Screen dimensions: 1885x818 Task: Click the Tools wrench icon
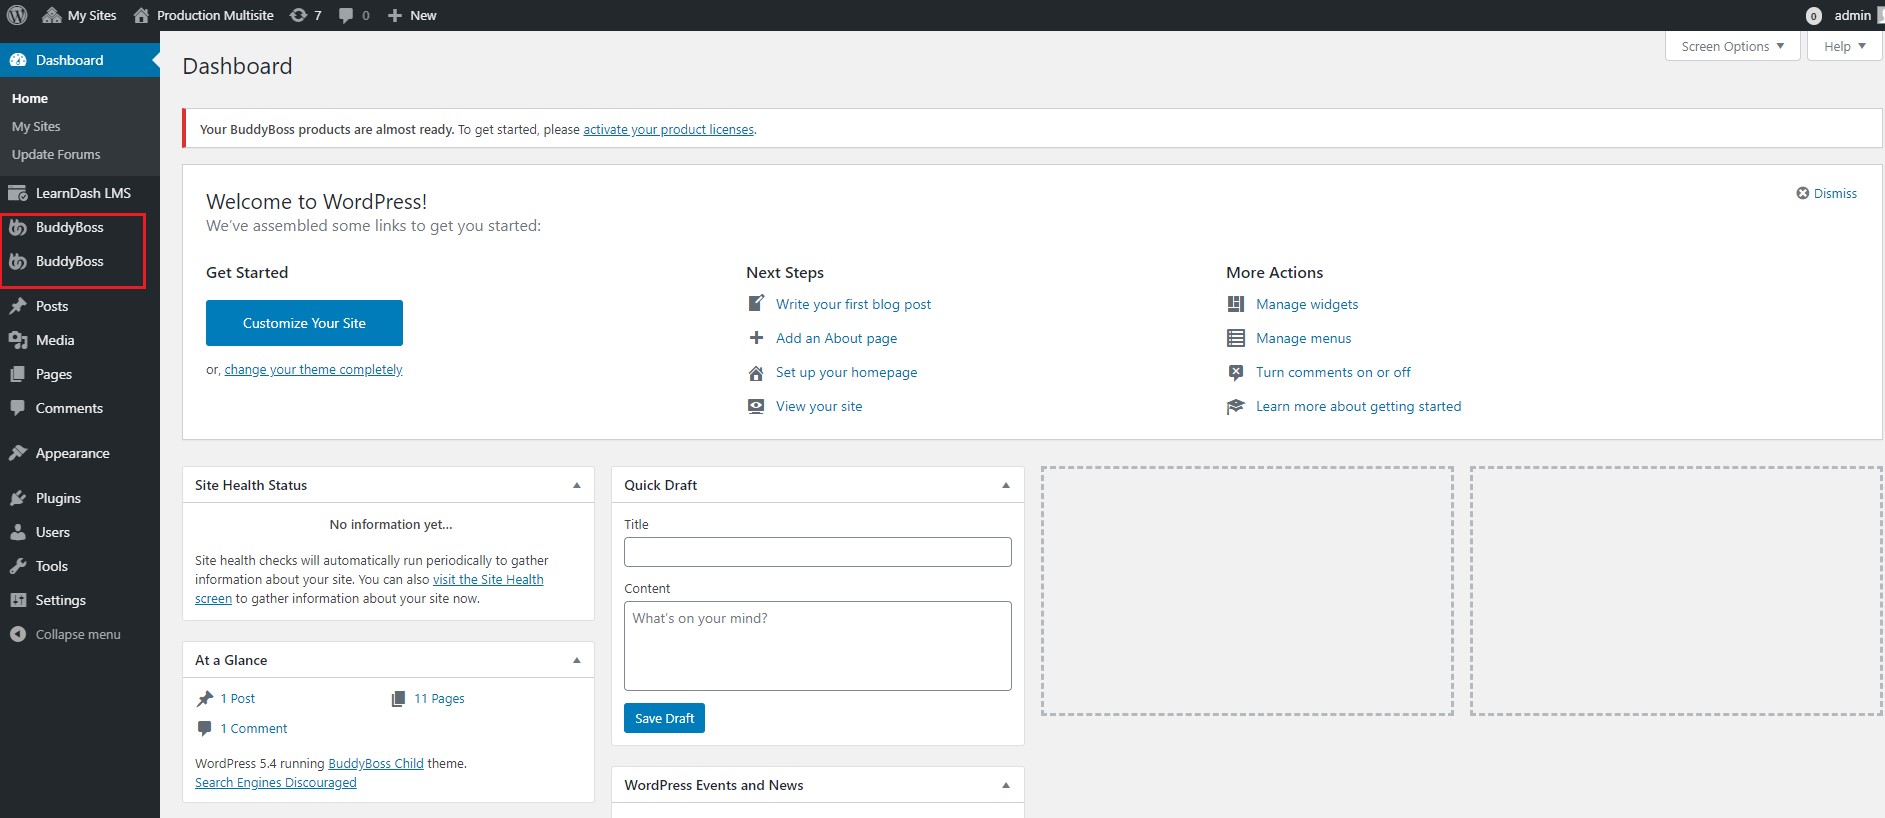(18, 566)
